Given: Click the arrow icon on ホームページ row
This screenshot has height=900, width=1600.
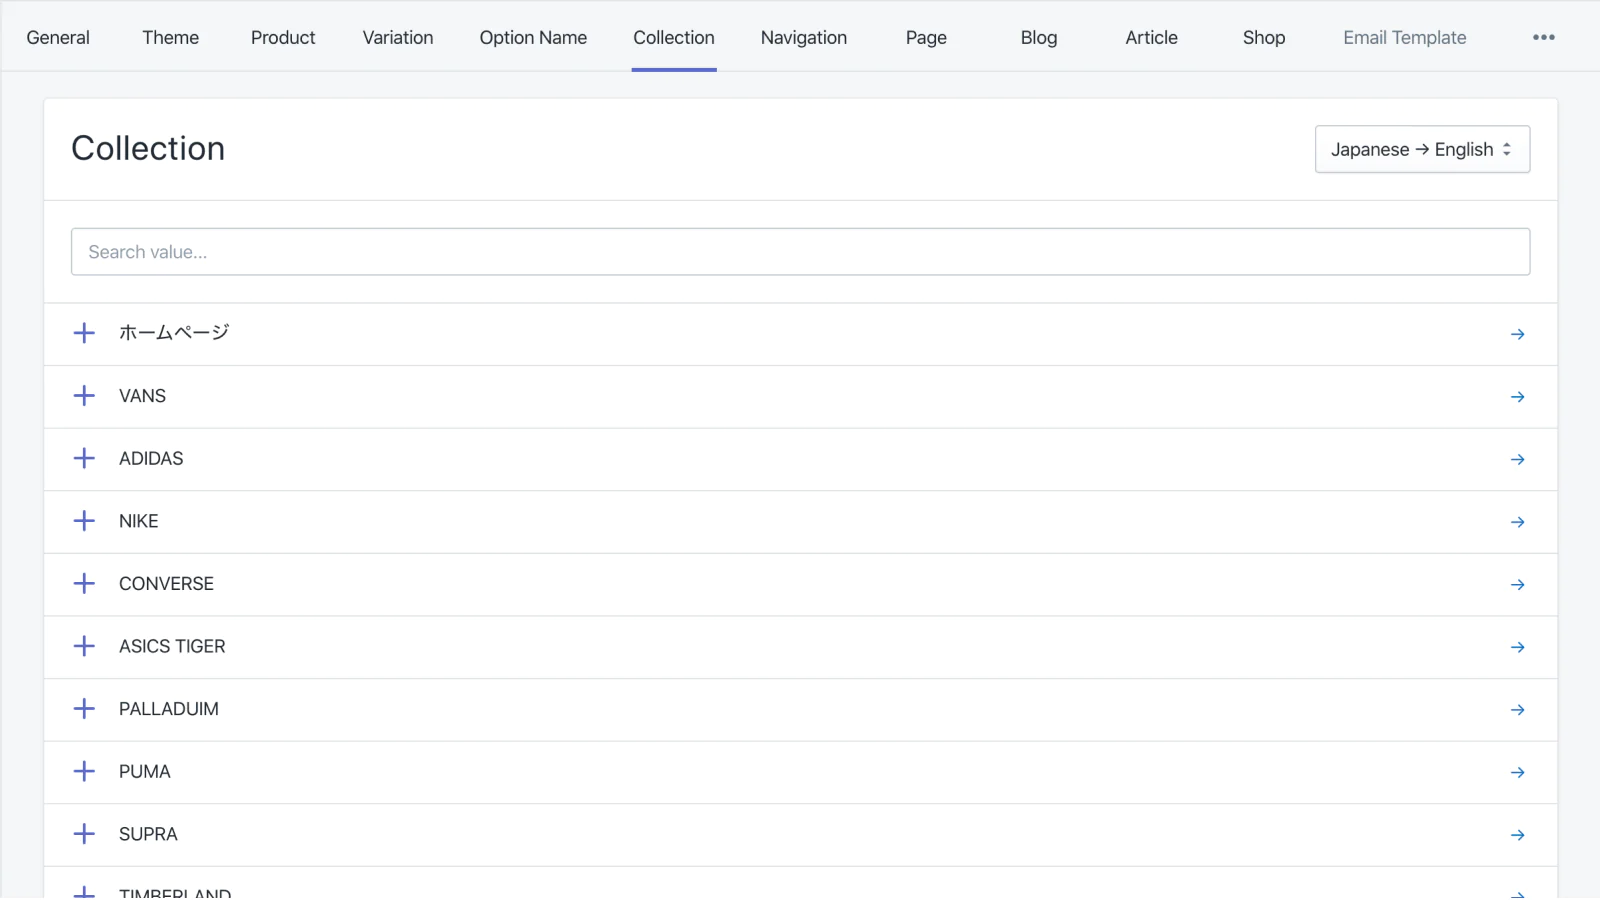Looking at the screenshot, I should click(x=1517, y=334).
